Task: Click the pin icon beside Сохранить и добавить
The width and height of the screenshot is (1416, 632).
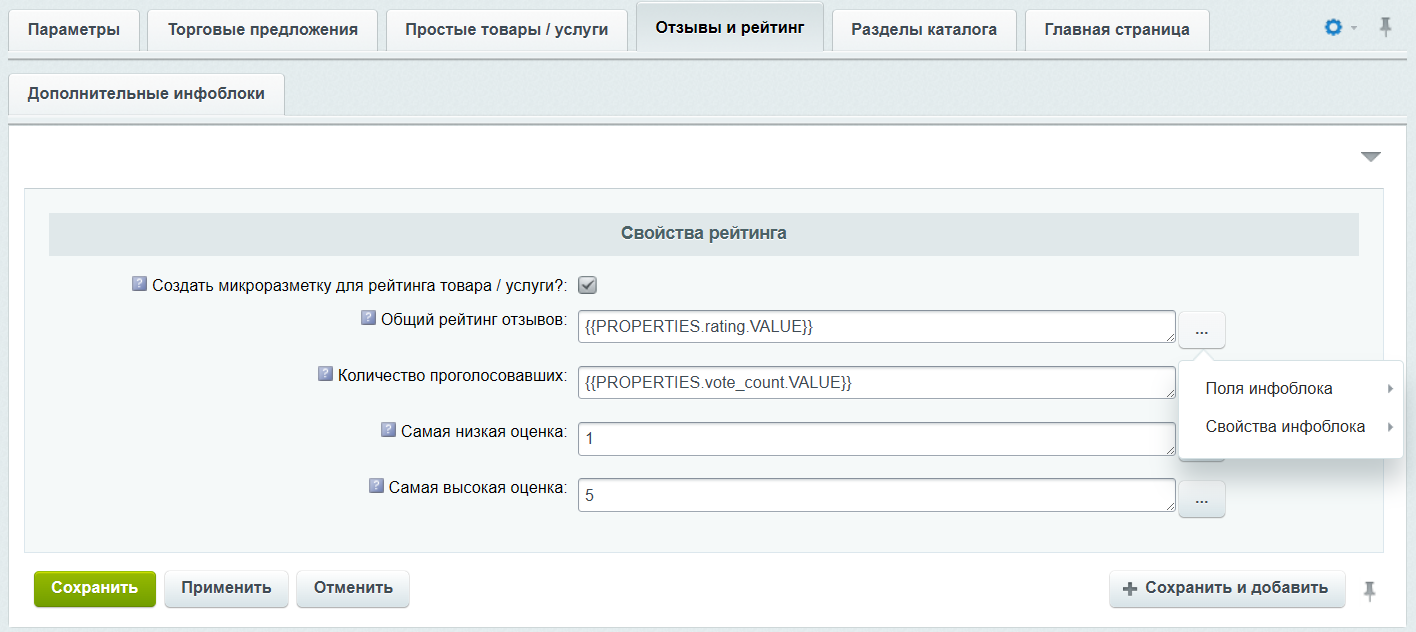Action: 1370,591
